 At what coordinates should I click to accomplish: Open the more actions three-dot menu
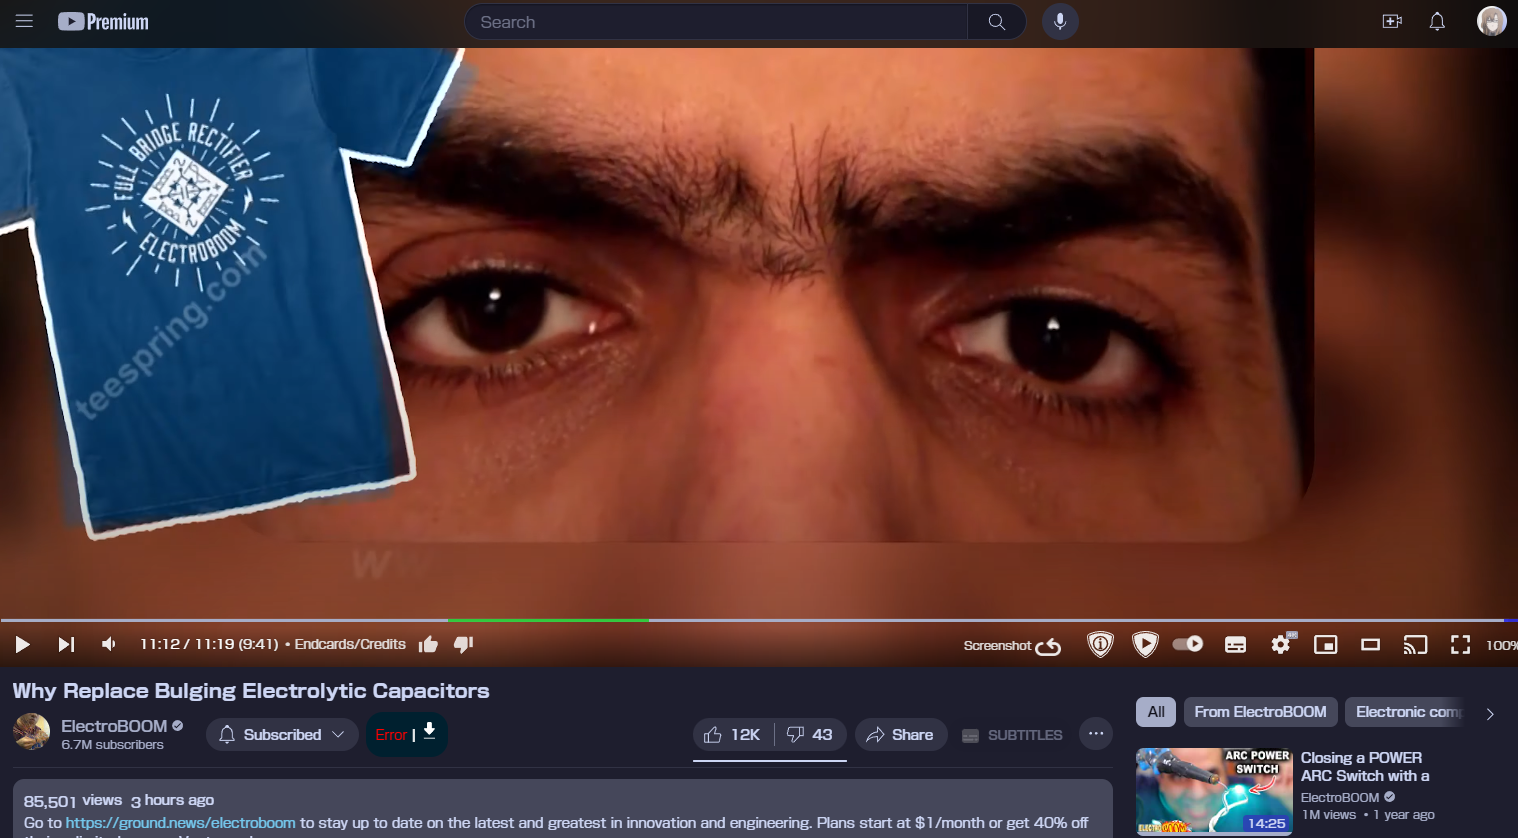point(1096,734)
